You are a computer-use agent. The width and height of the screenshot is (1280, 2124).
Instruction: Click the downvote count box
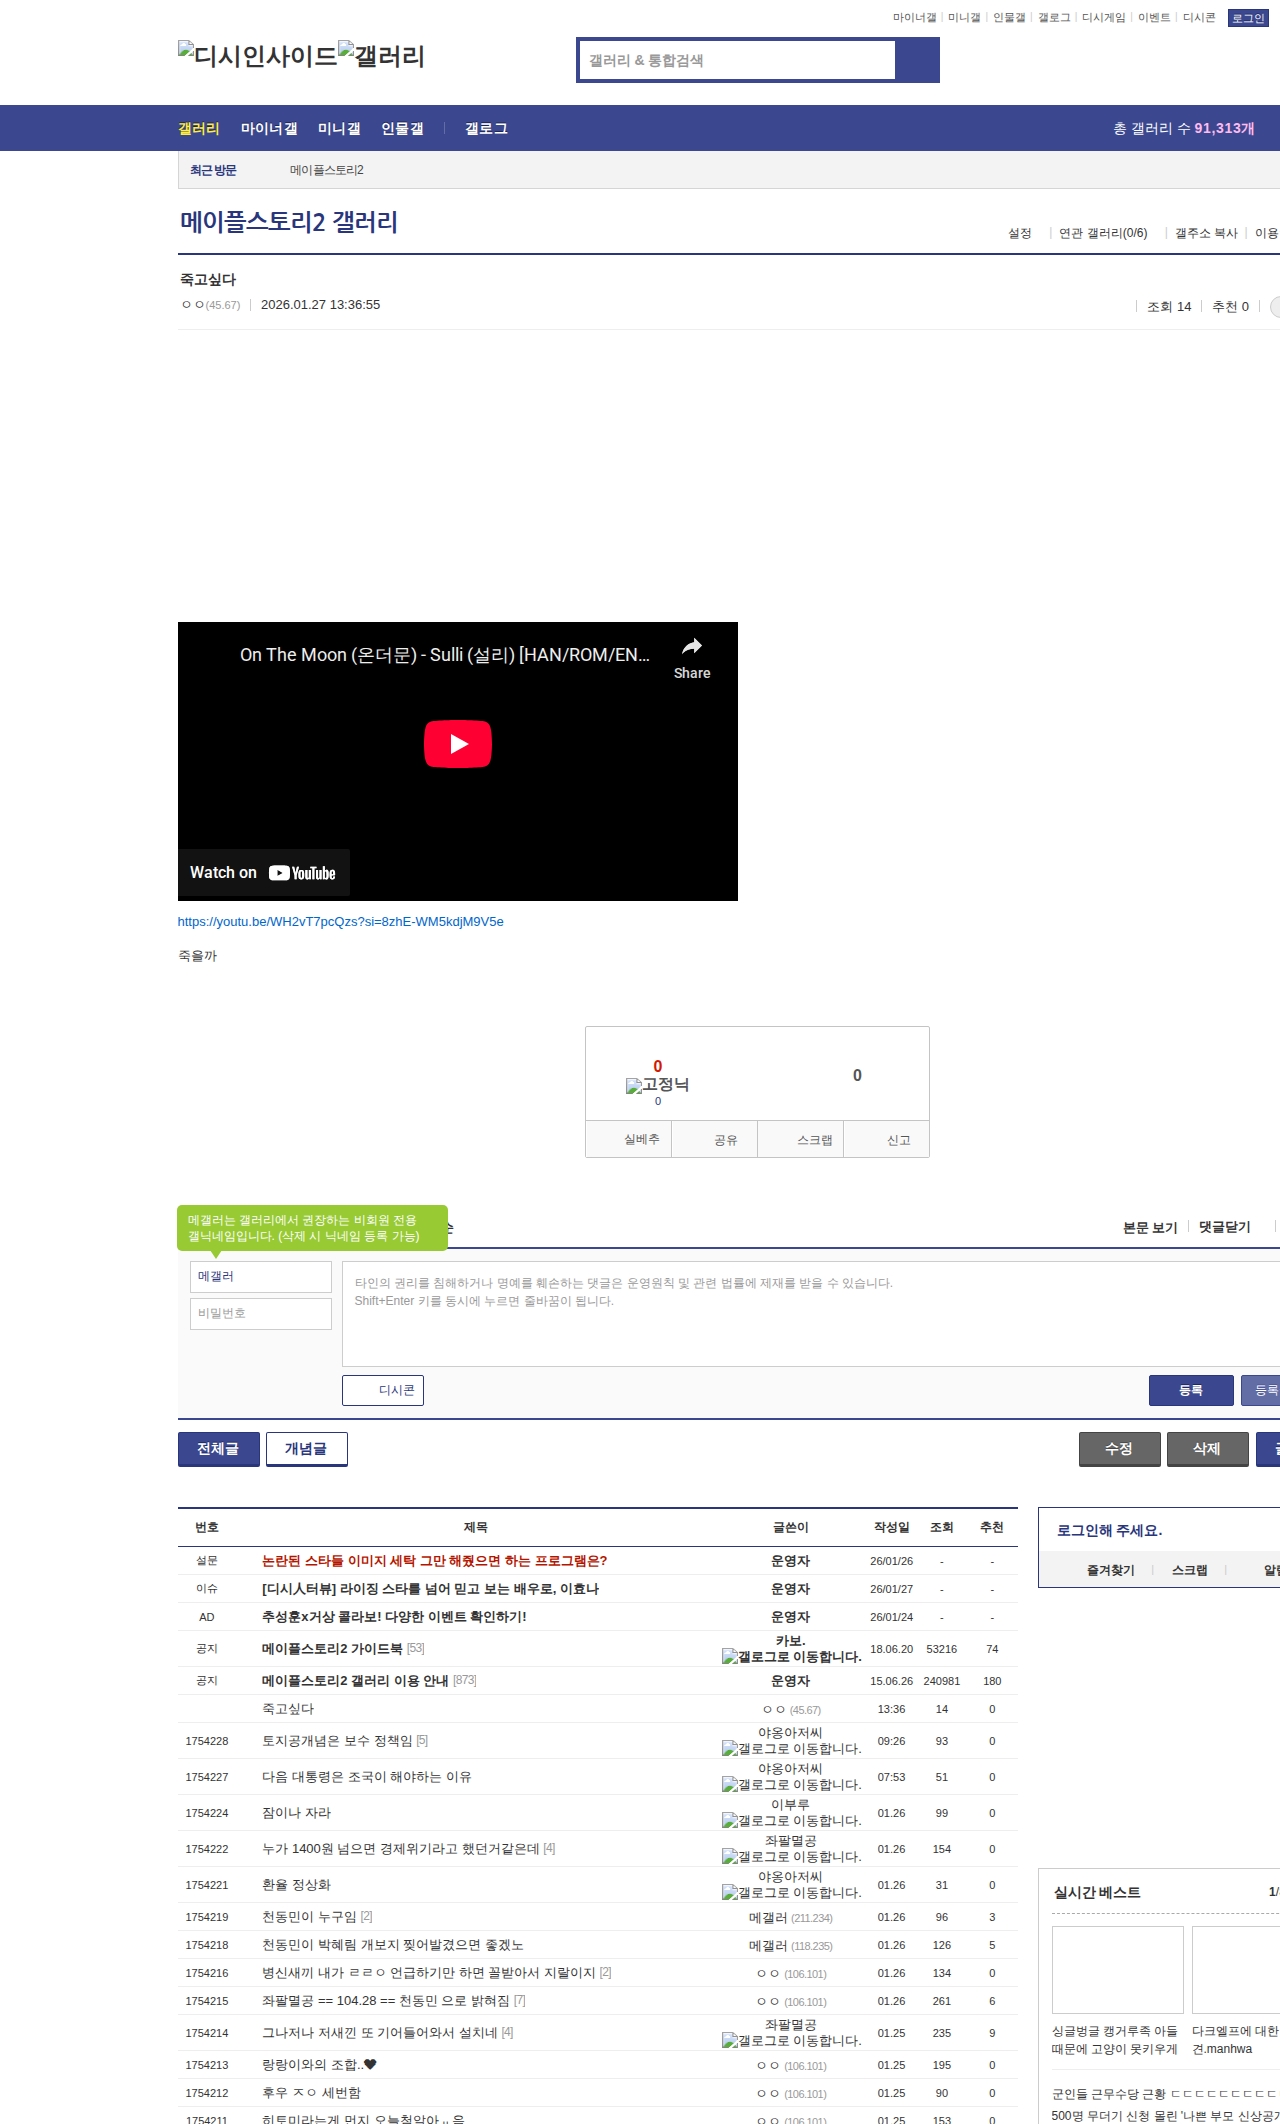857,1075
